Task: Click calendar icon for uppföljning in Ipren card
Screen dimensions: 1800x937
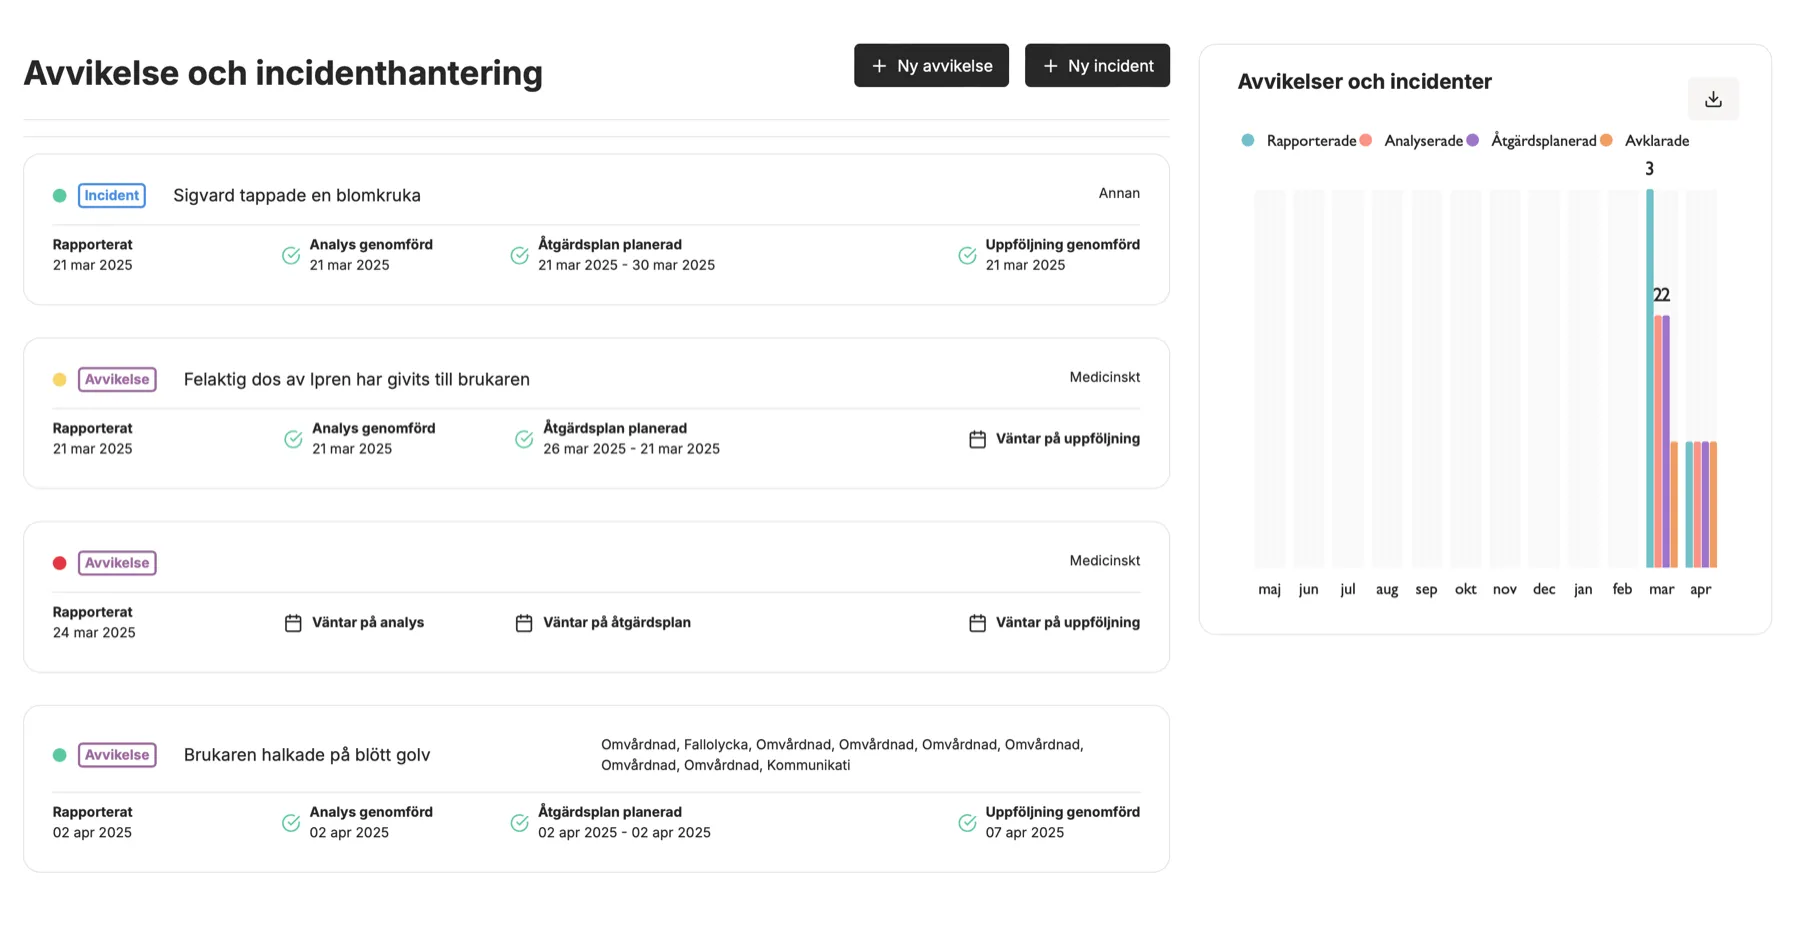Action: point(978,439)
